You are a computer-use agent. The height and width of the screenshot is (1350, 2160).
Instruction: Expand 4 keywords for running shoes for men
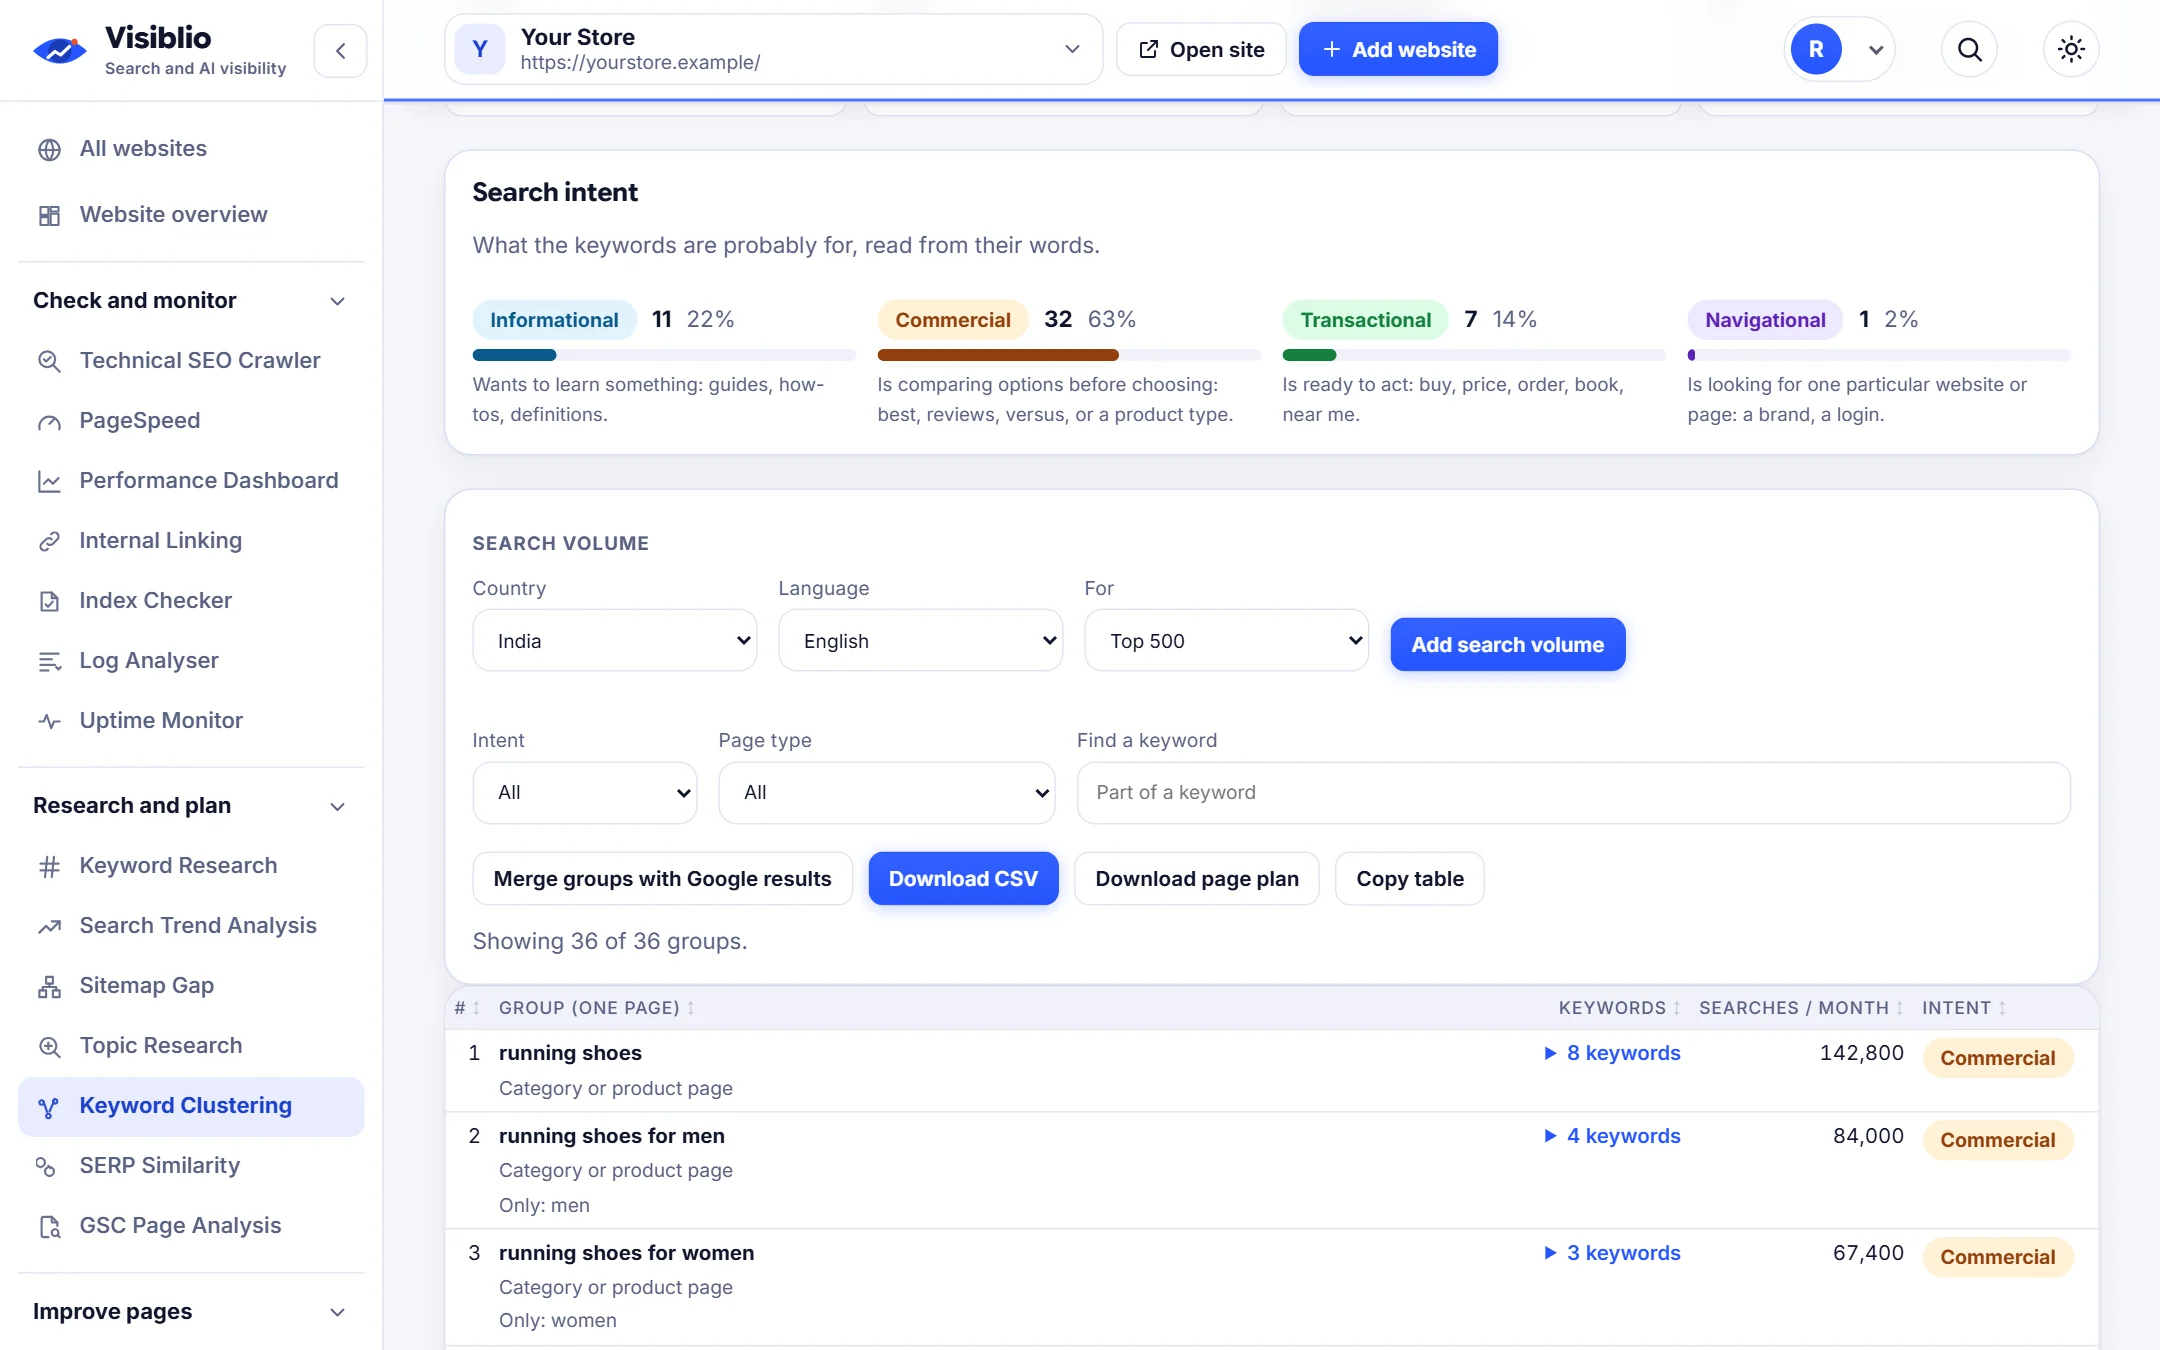[x=1612, y=1136]
